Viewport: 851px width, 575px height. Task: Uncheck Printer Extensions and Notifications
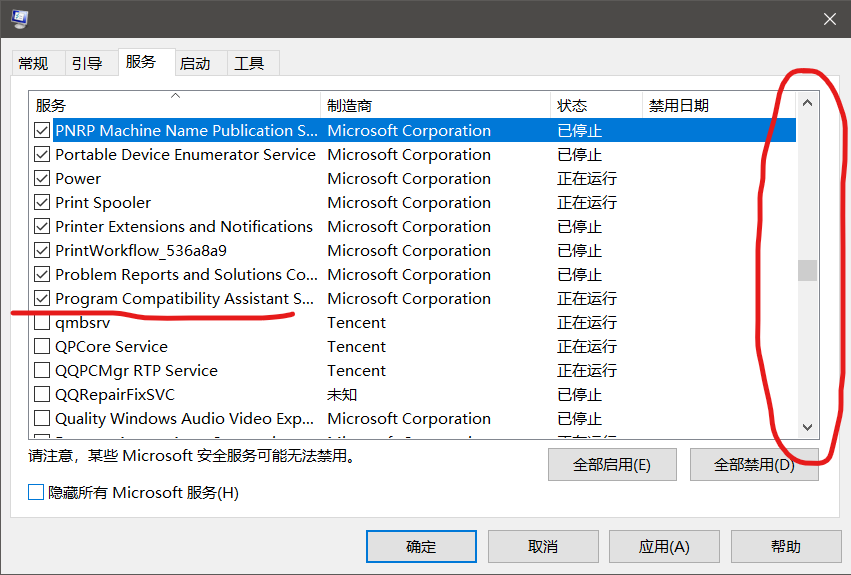coord(42,226)
